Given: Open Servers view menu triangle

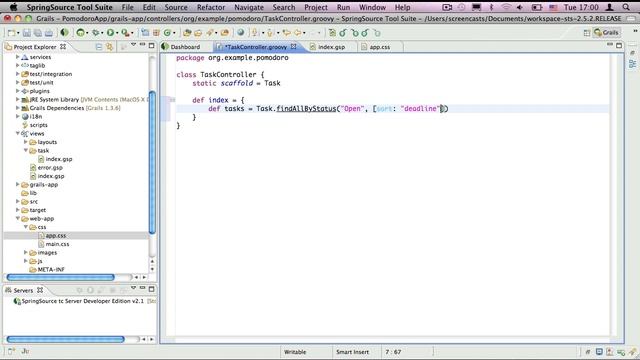Looking at the screenshot, I should 133,288.
